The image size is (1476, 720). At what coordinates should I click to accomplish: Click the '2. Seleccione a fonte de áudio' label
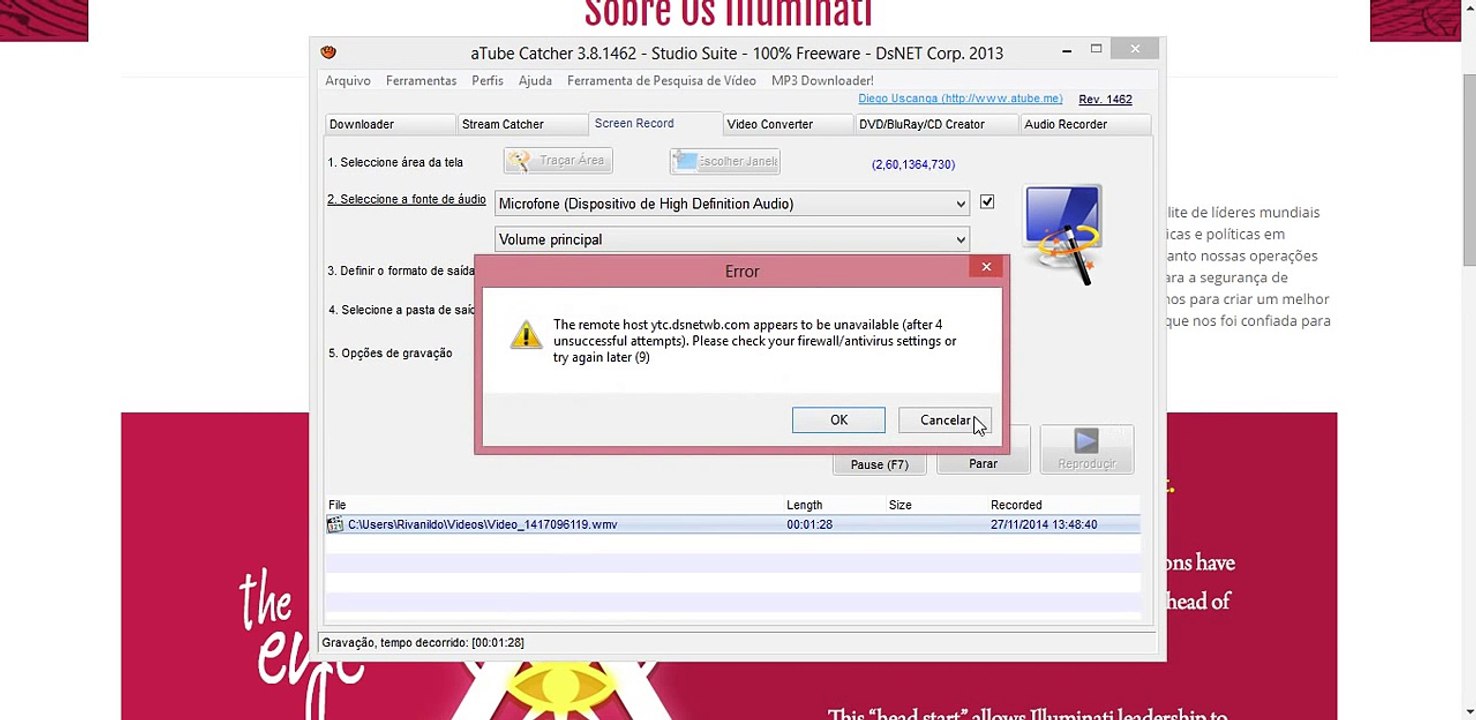[x=406, y=199]
